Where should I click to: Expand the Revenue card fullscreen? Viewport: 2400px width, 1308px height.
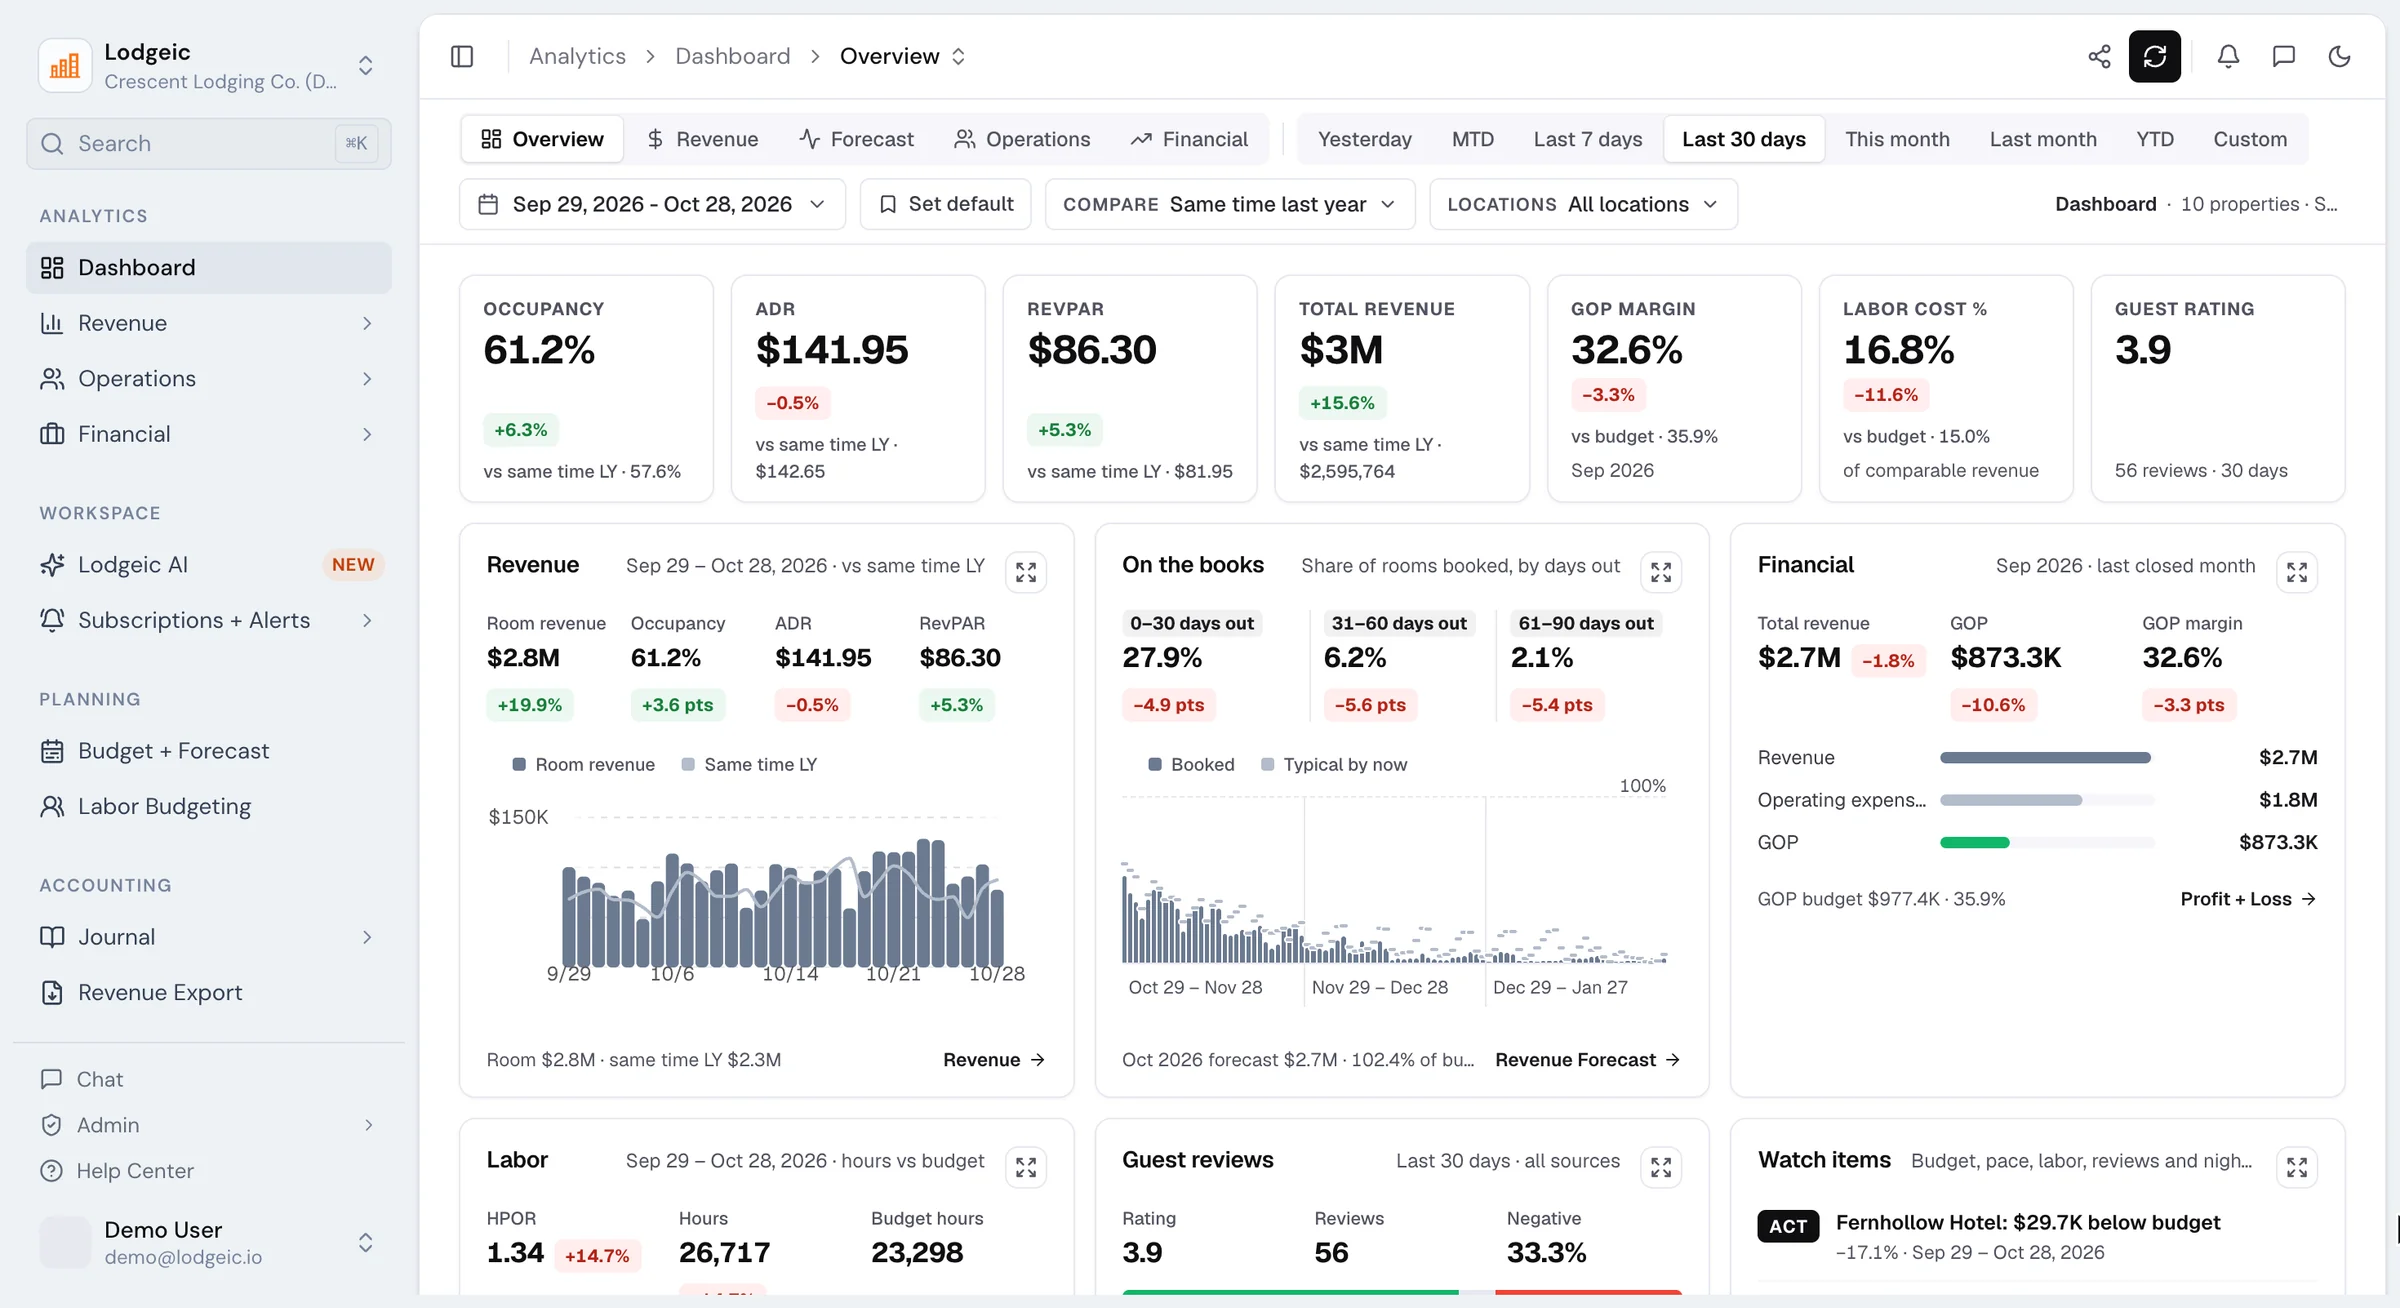[1026, 572]
